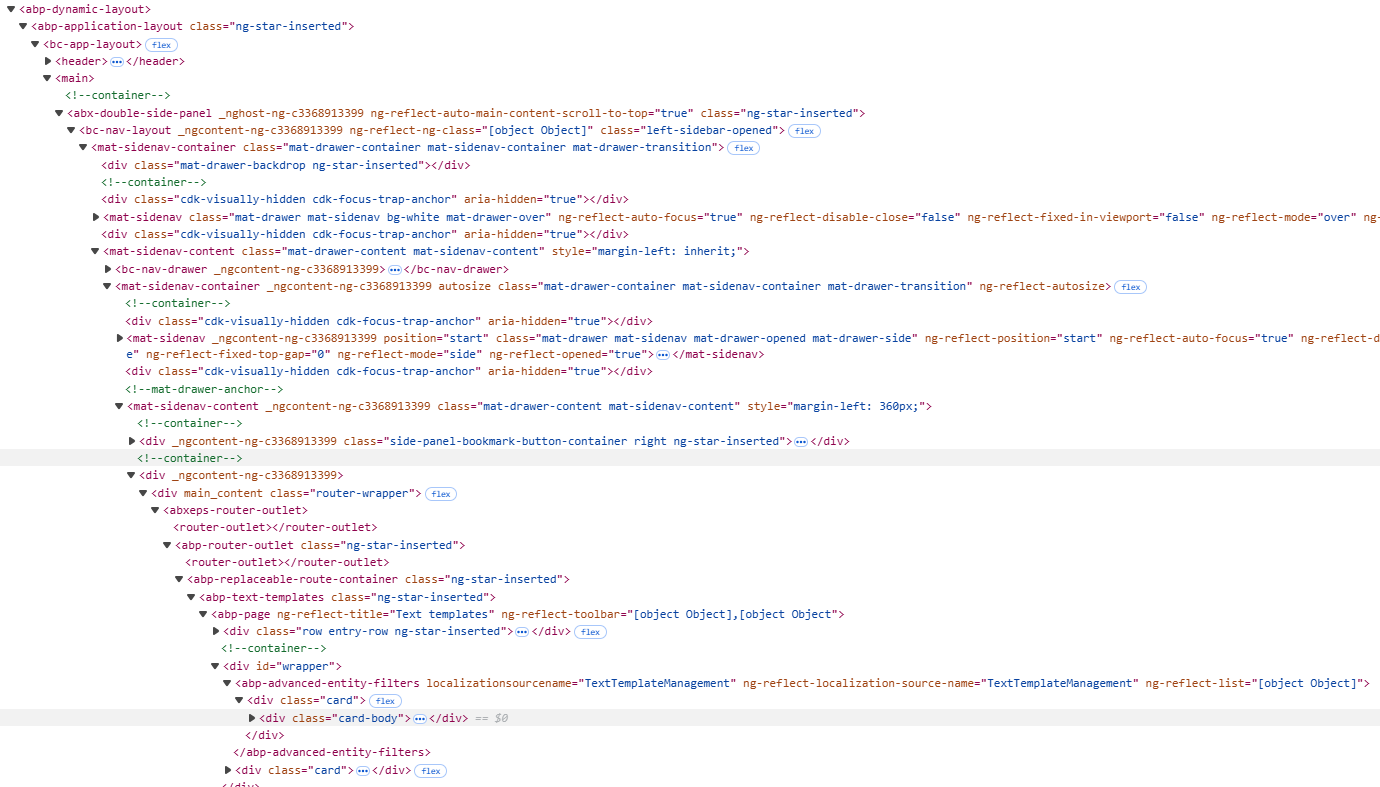Viewport: 1380px width, 787px height.
Task: Click ellipsis in side-panel-bookmark-button-container div
Action: pyautogui.click(x=800, y=442)
